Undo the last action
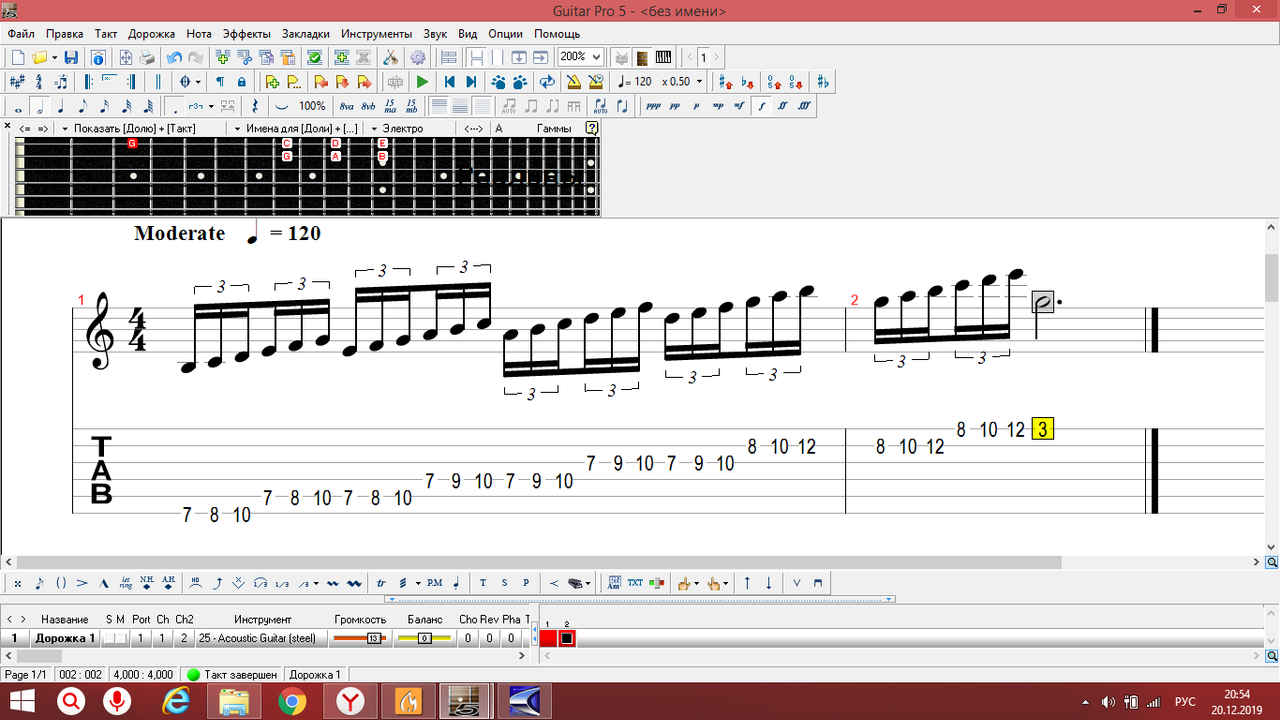The height and width of the screenshot is (720, 1280). click(174, 57)
